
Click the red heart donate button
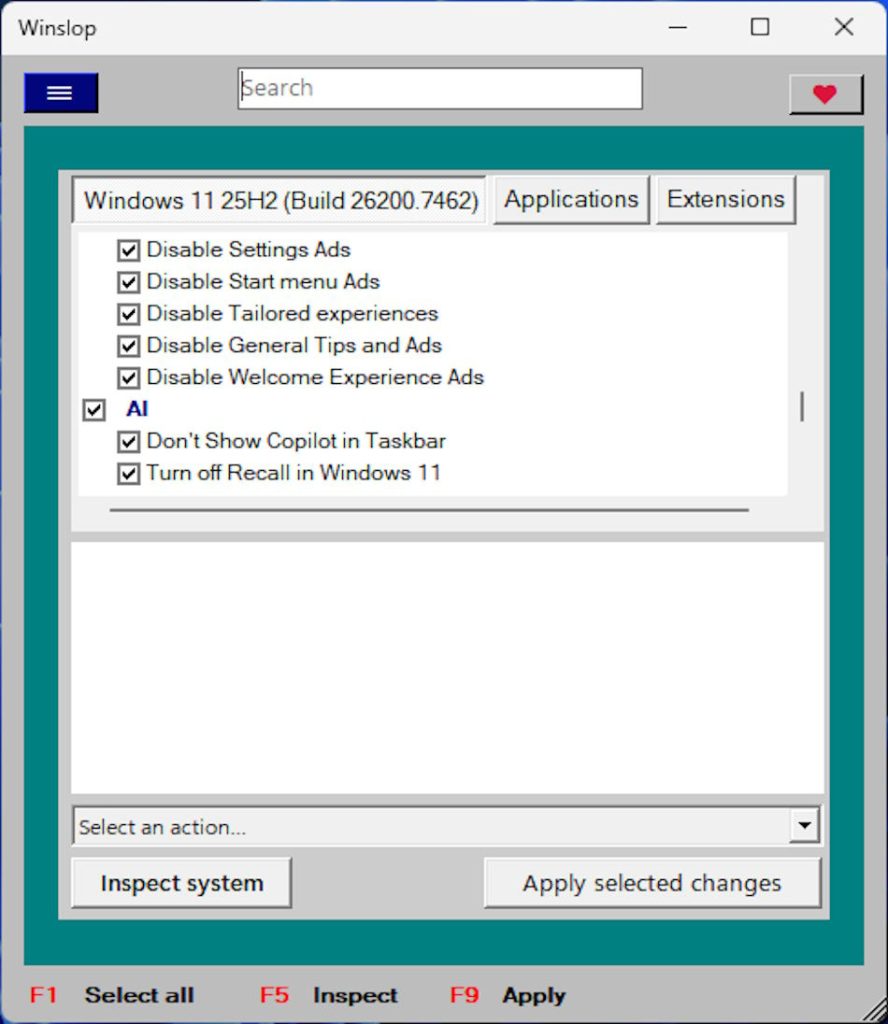(x=825, y=95)
